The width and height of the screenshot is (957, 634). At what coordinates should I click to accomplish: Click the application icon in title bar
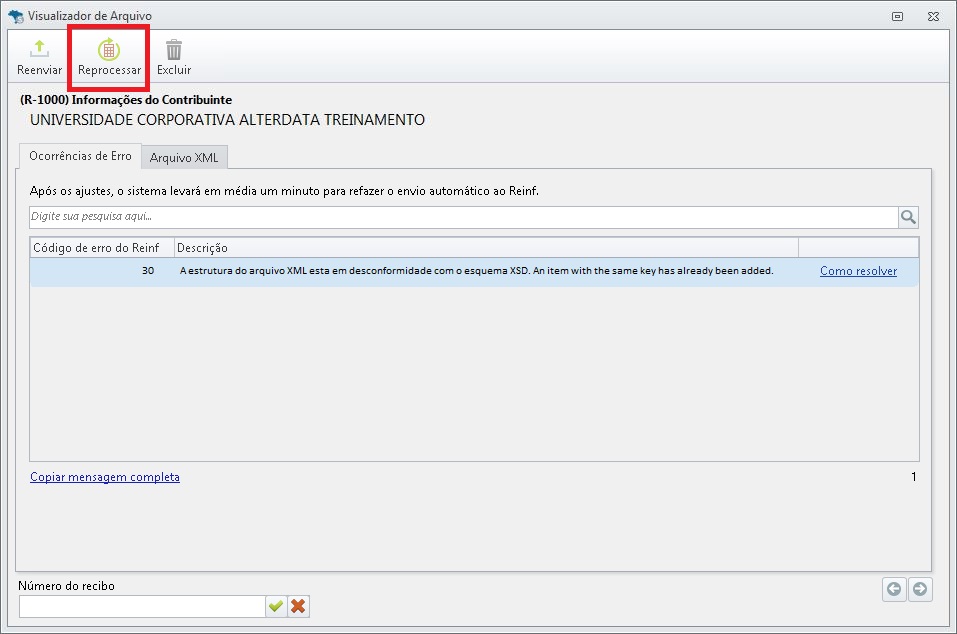16,16
